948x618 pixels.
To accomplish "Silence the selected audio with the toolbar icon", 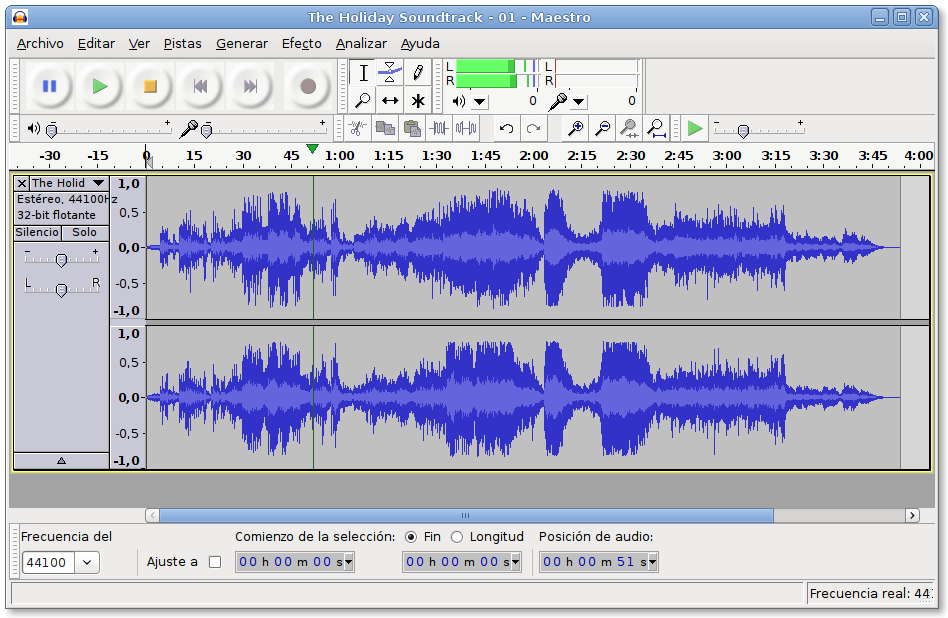I will 464,128.
